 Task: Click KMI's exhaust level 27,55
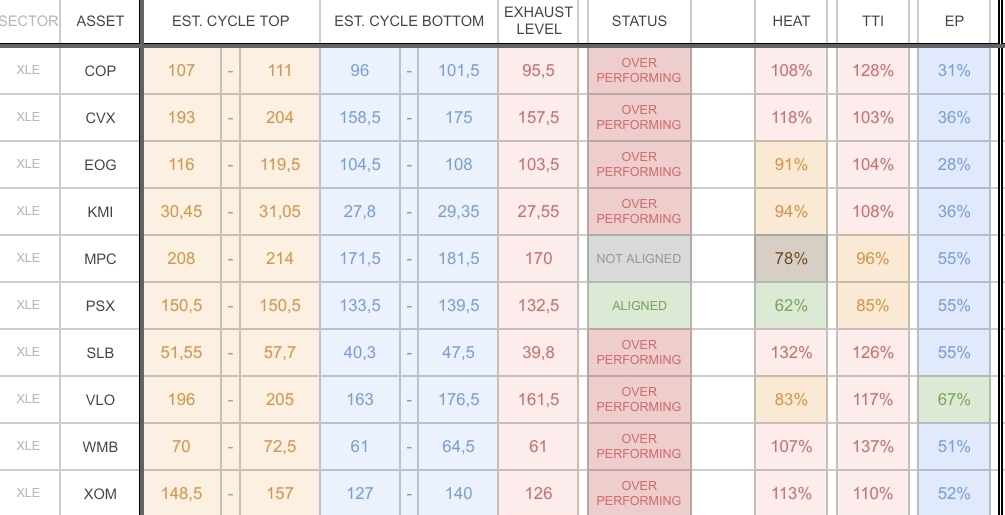coord(538,211)
